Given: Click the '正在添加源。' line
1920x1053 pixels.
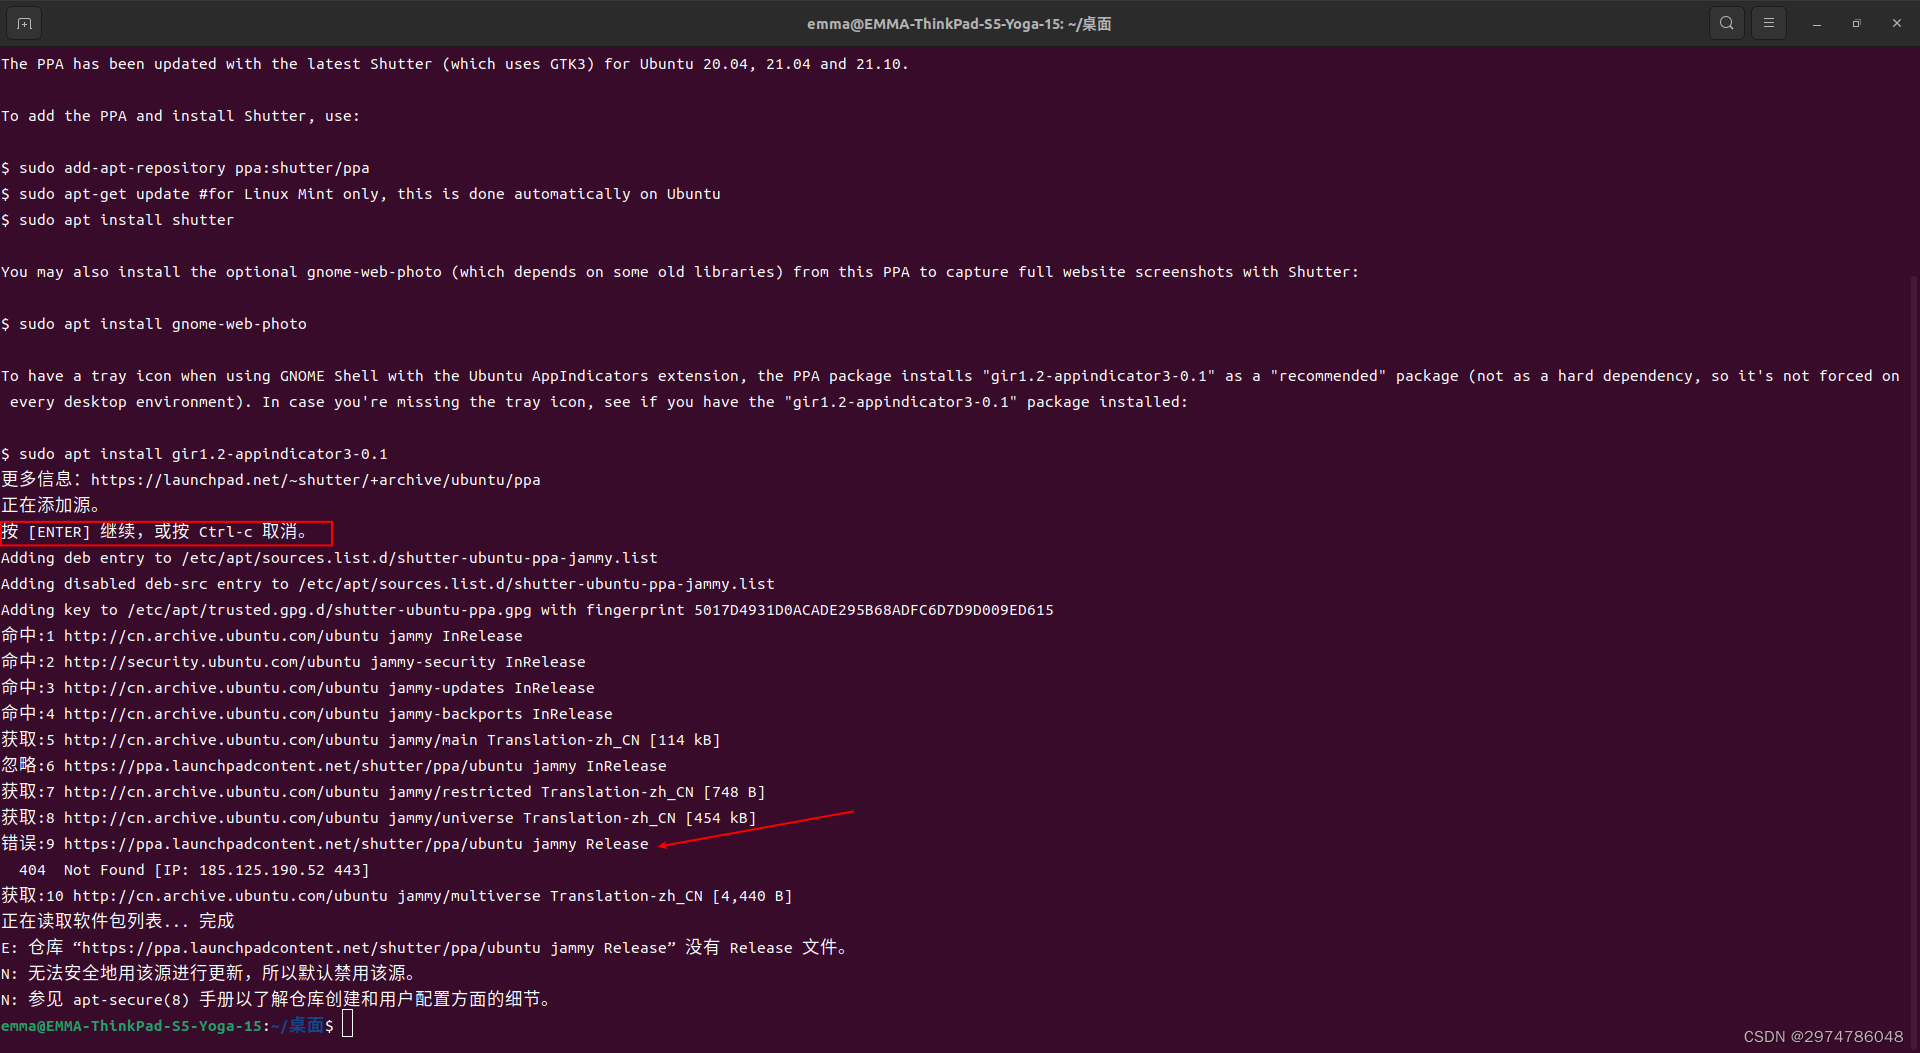Looking at the screenshot, I should point(51,506).
